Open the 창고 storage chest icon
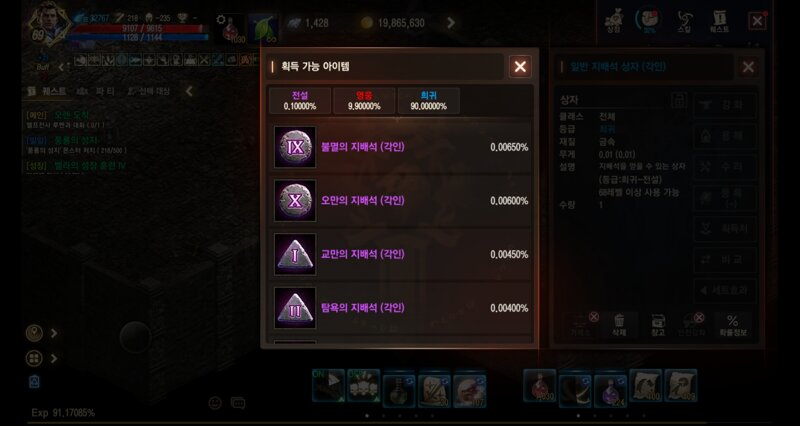Screen dimensions: 800x426 click(x=658, y=325)
